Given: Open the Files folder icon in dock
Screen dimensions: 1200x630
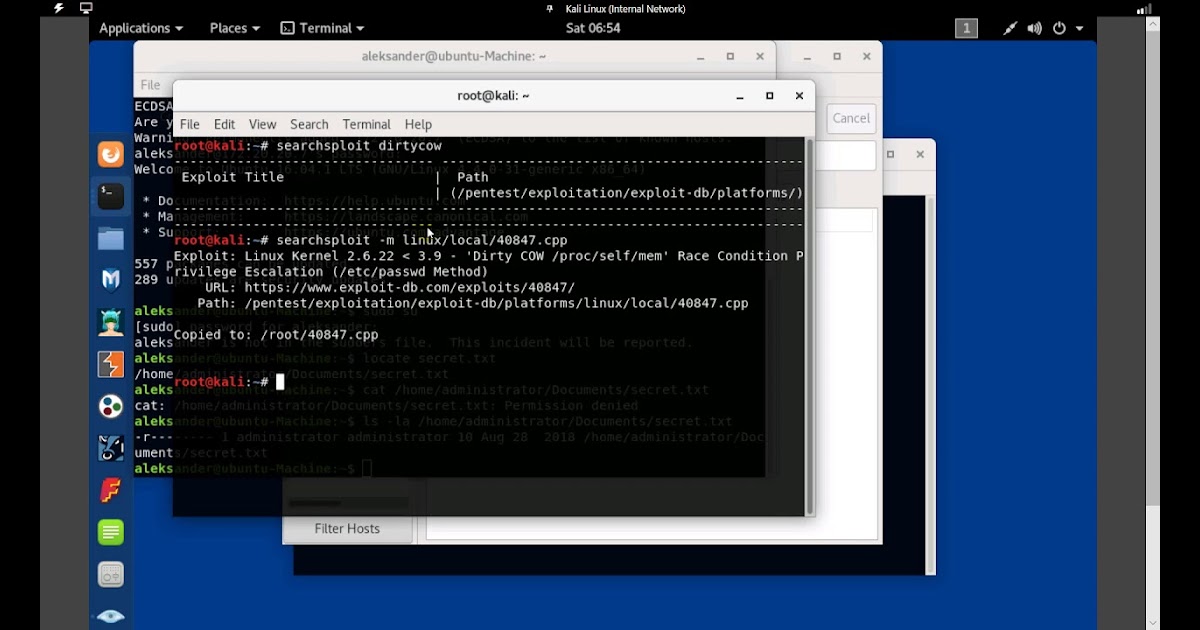Looking at the screenshot, I should tap(111, 239).
